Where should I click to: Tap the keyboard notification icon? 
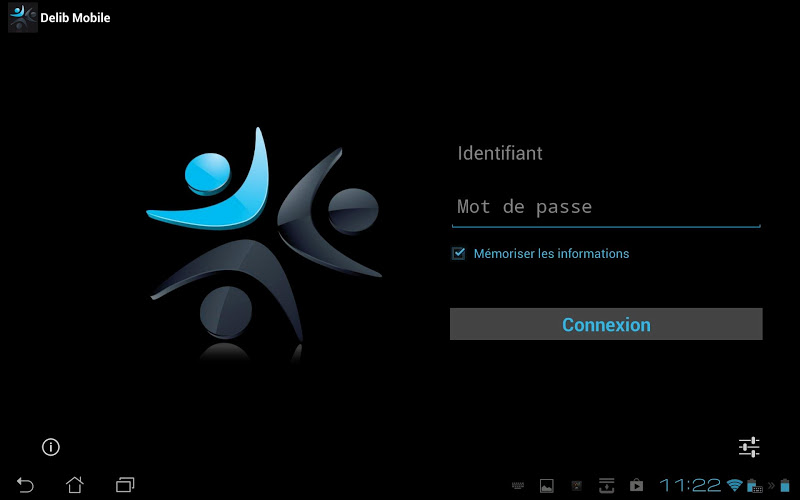[x=518, y=486]
